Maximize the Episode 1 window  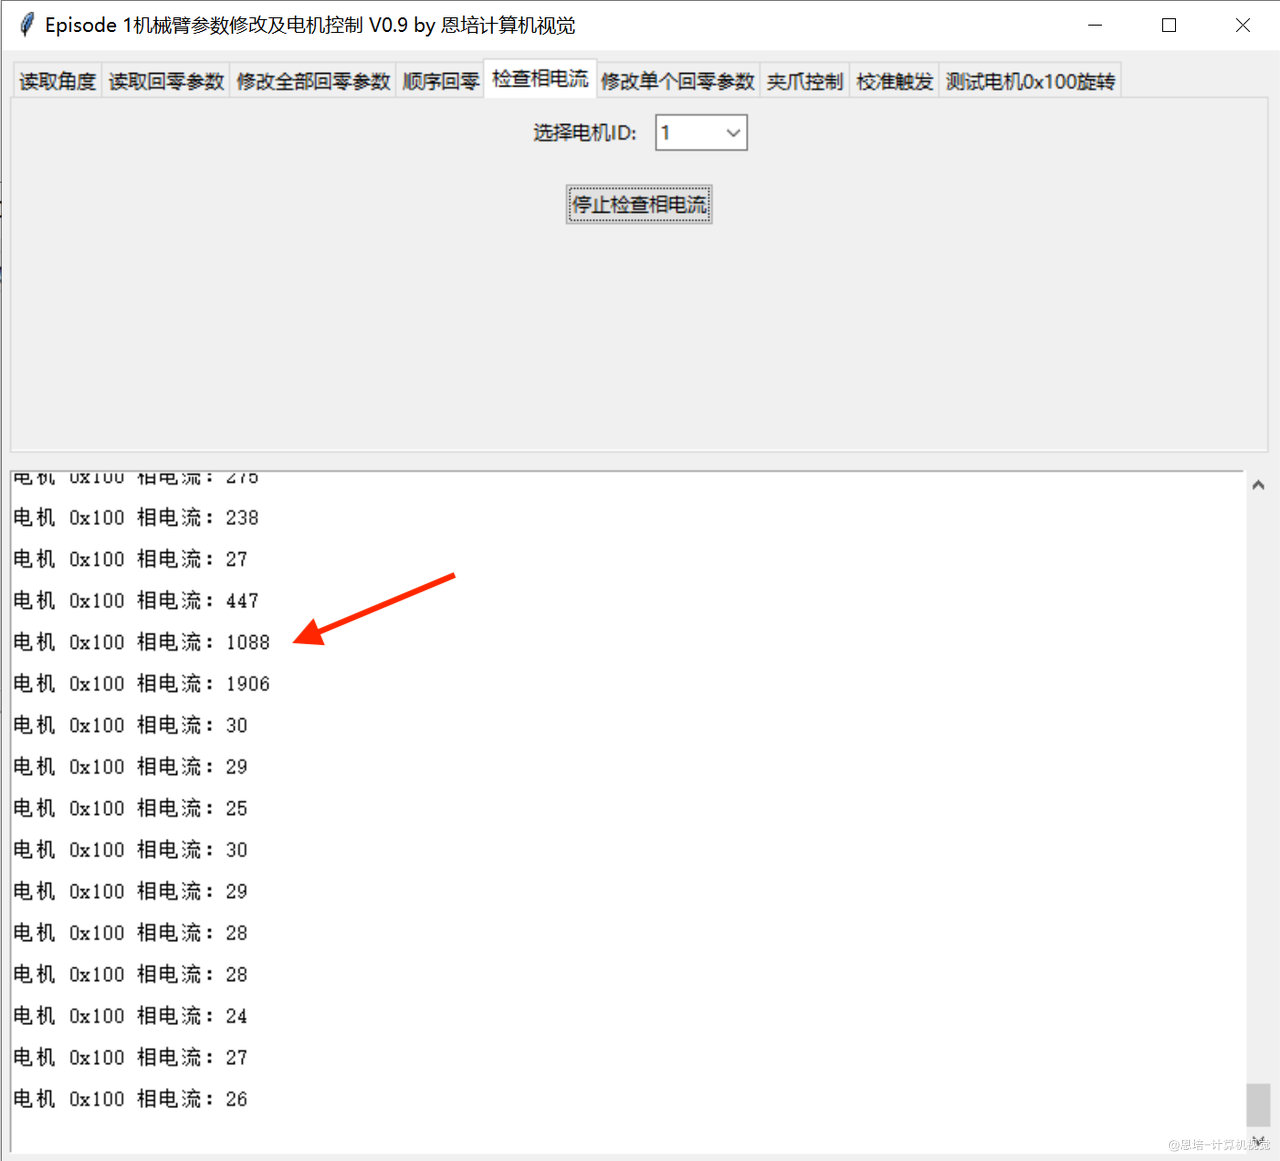[1169, 25]
